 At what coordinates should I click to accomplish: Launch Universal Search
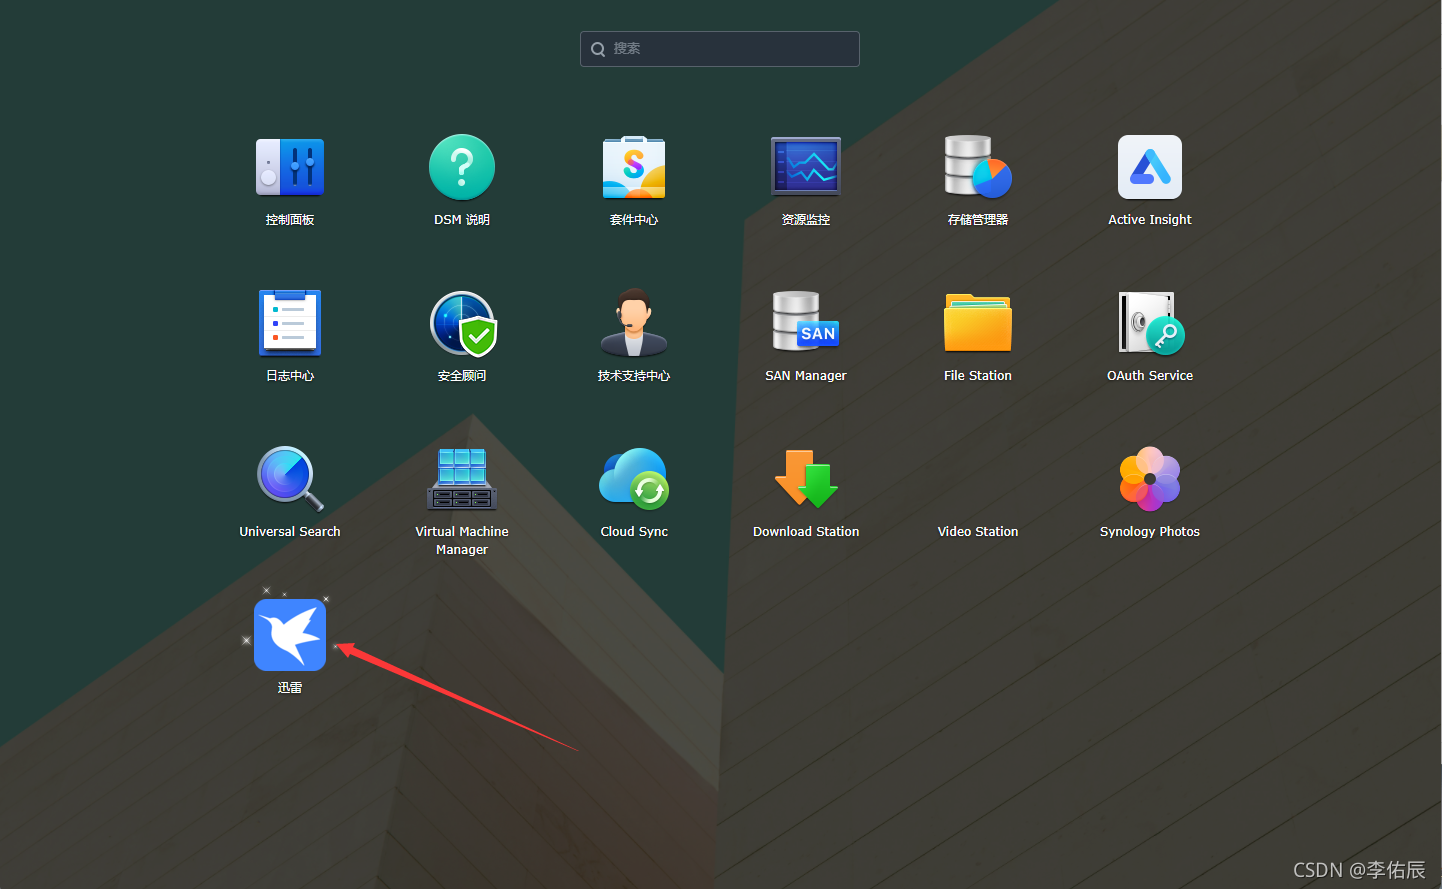tap(290, 479)
